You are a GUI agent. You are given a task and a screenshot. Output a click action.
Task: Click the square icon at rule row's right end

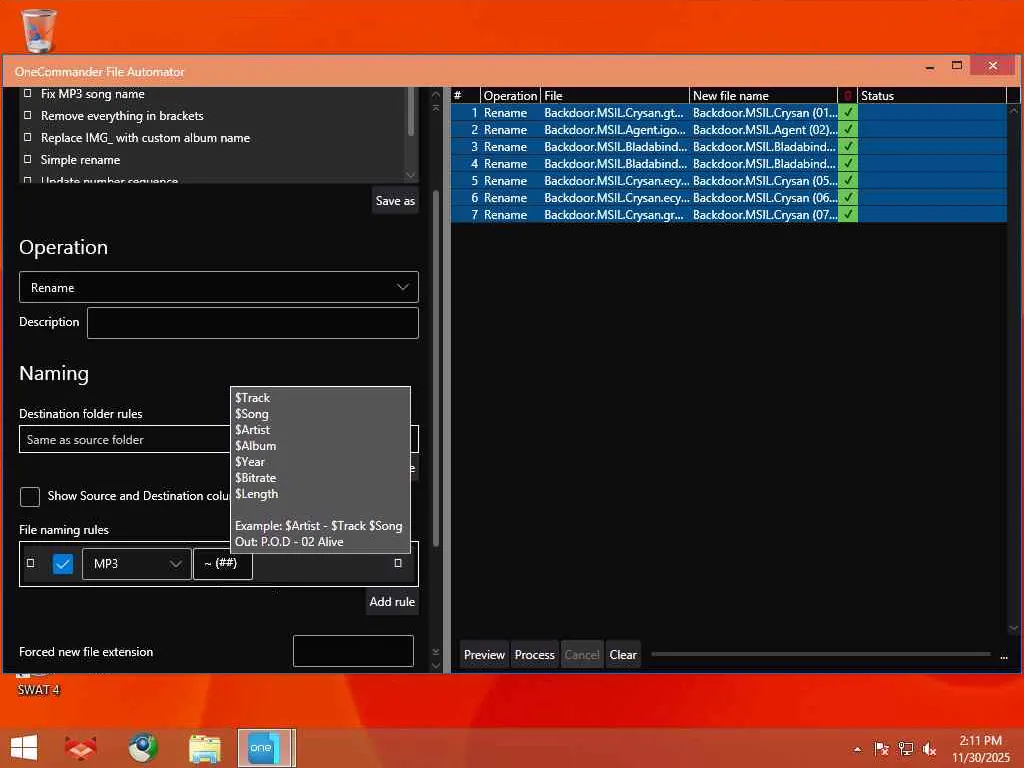[x=398, y=562]
